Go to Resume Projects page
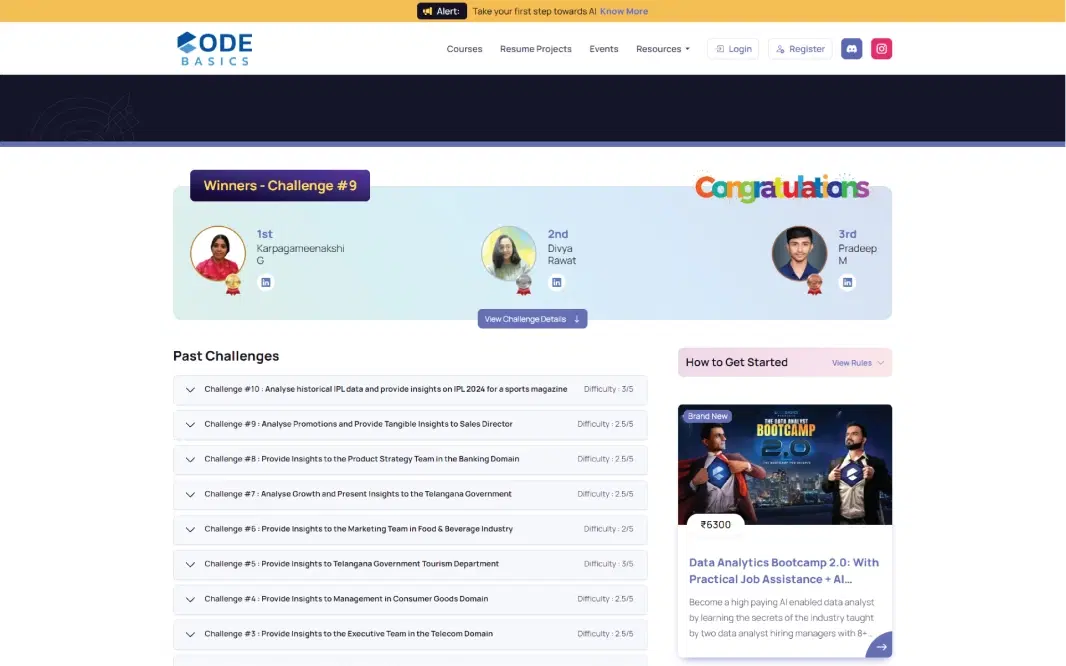Viewport: 1066px width, 666px height. [x=536, y=49]
